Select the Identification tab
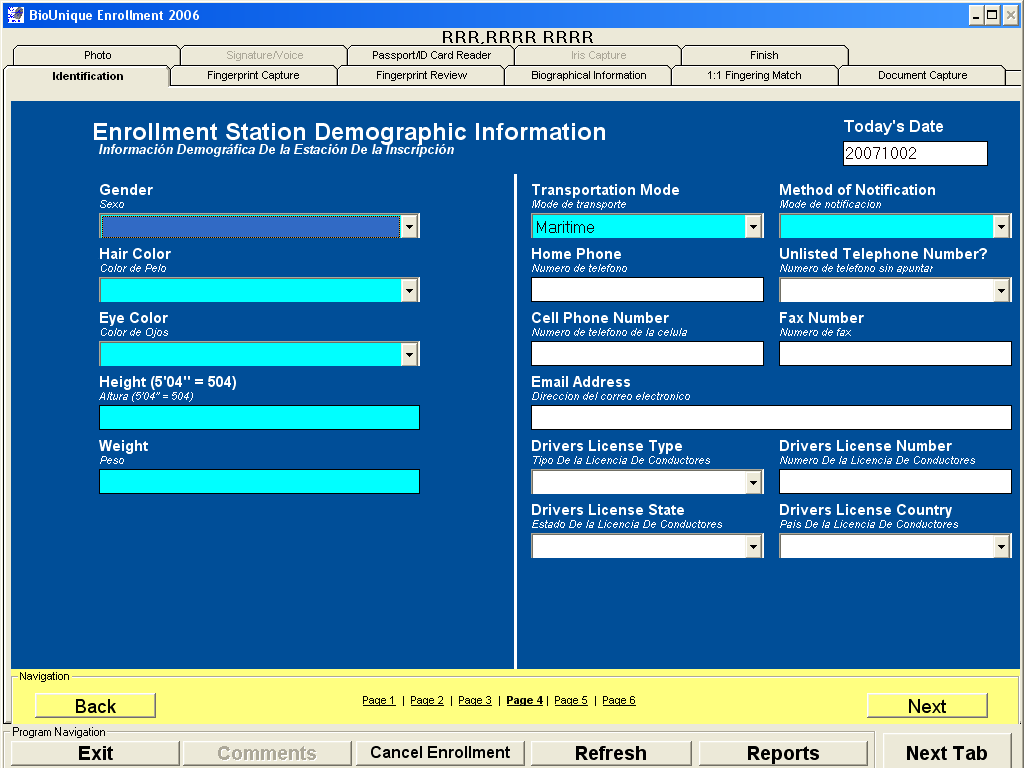The image size is (1024, 768). 88,76
